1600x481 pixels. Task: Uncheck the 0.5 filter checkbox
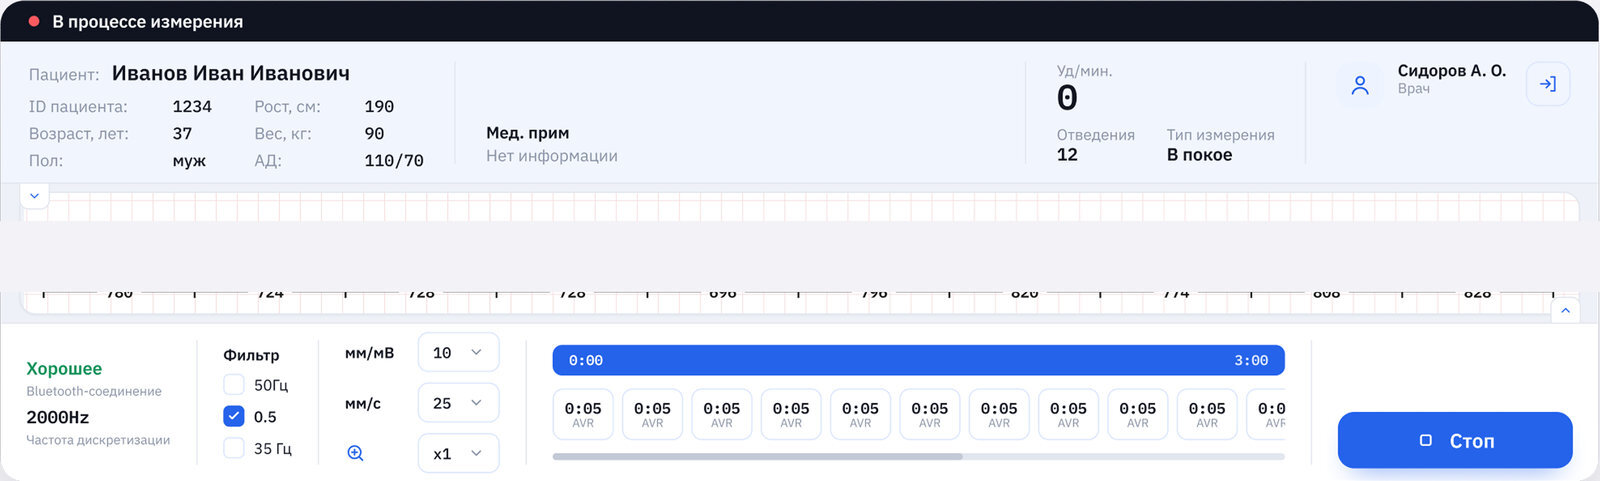tap(234, 416)
